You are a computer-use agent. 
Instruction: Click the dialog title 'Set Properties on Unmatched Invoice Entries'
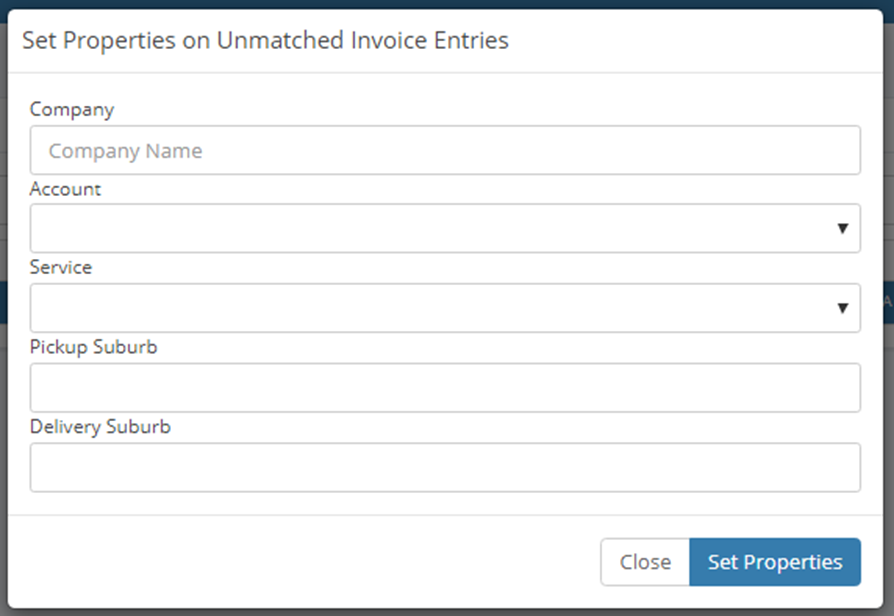point(265,40)
